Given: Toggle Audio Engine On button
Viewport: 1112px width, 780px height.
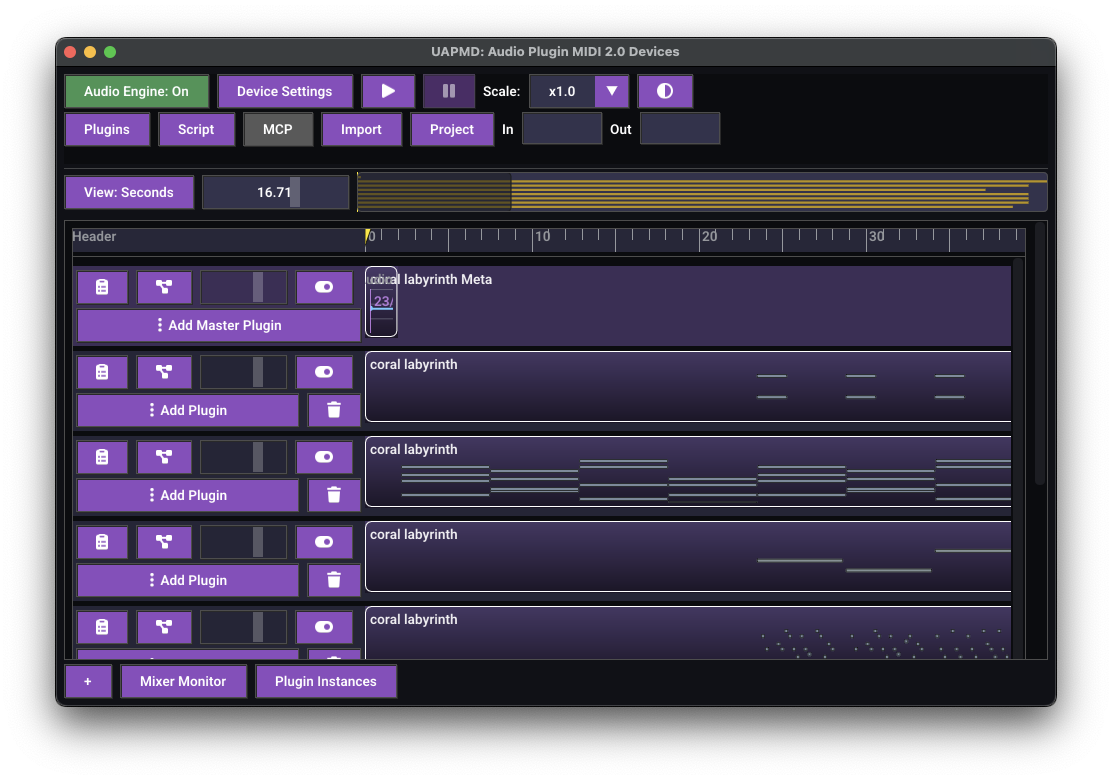Looking at the screenshot, I should [137, 91].
